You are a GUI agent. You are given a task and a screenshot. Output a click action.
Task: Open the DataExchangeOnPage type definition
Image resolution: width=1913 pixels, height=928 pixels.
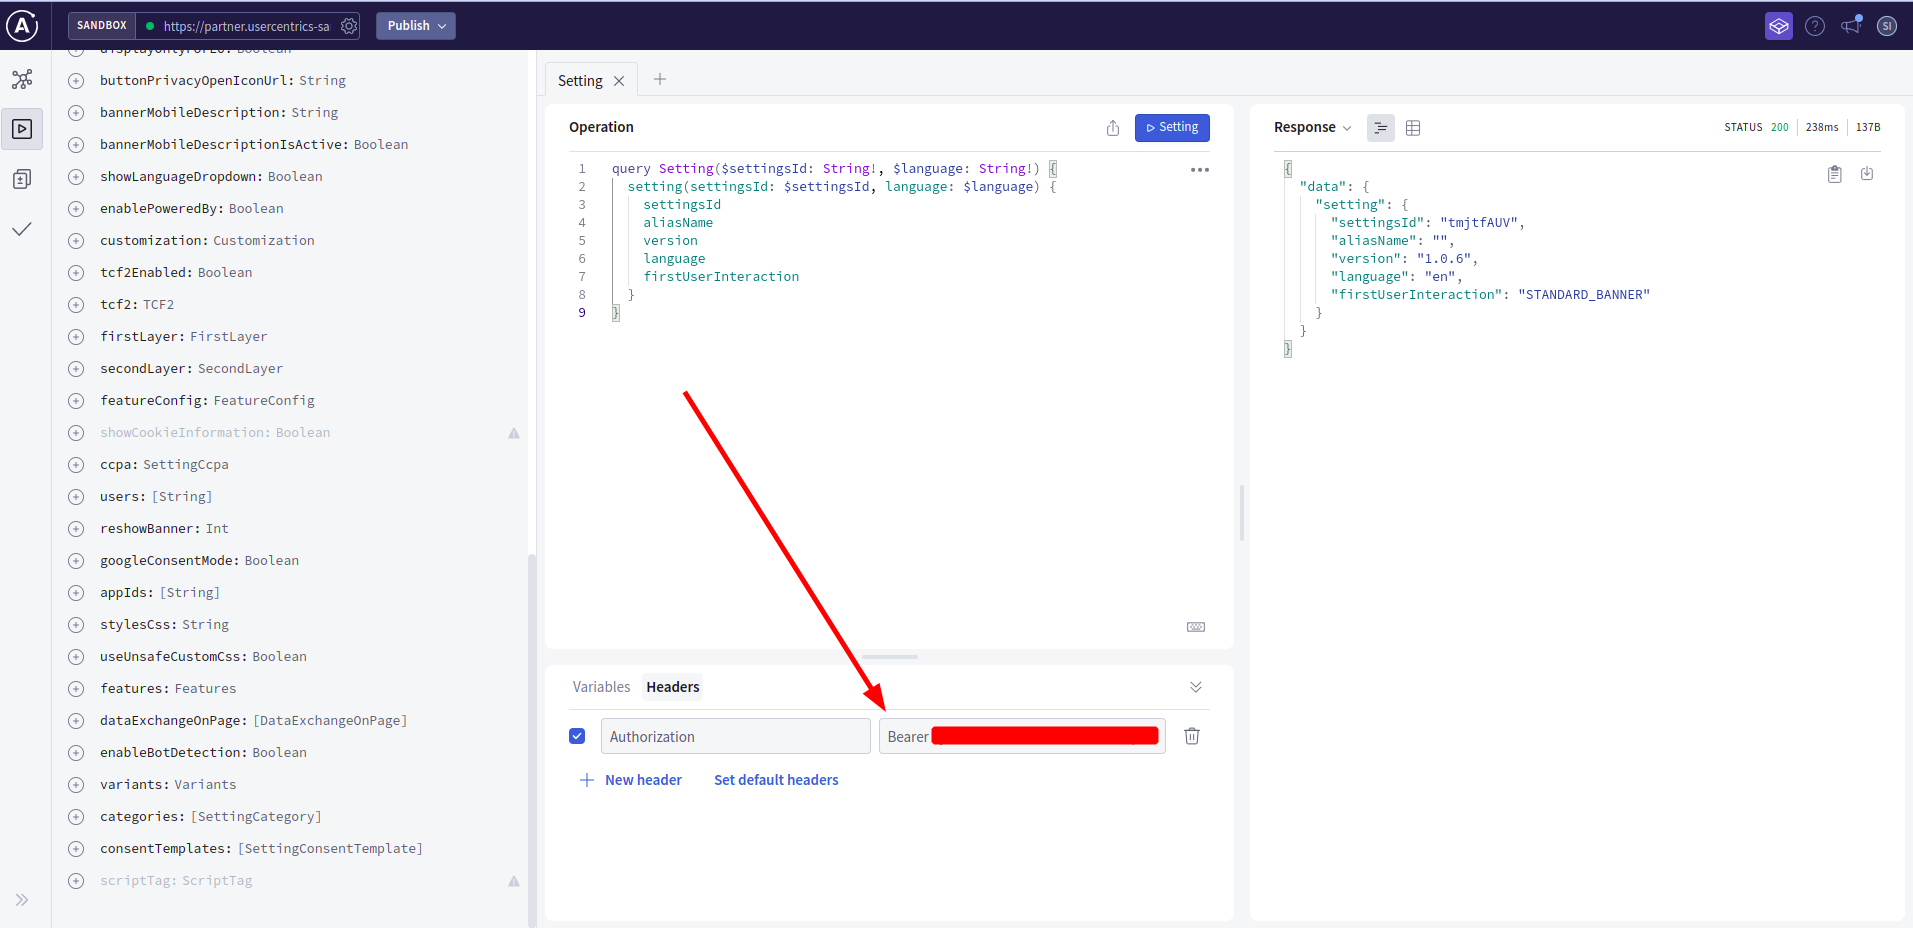click(x=330, y=721)
